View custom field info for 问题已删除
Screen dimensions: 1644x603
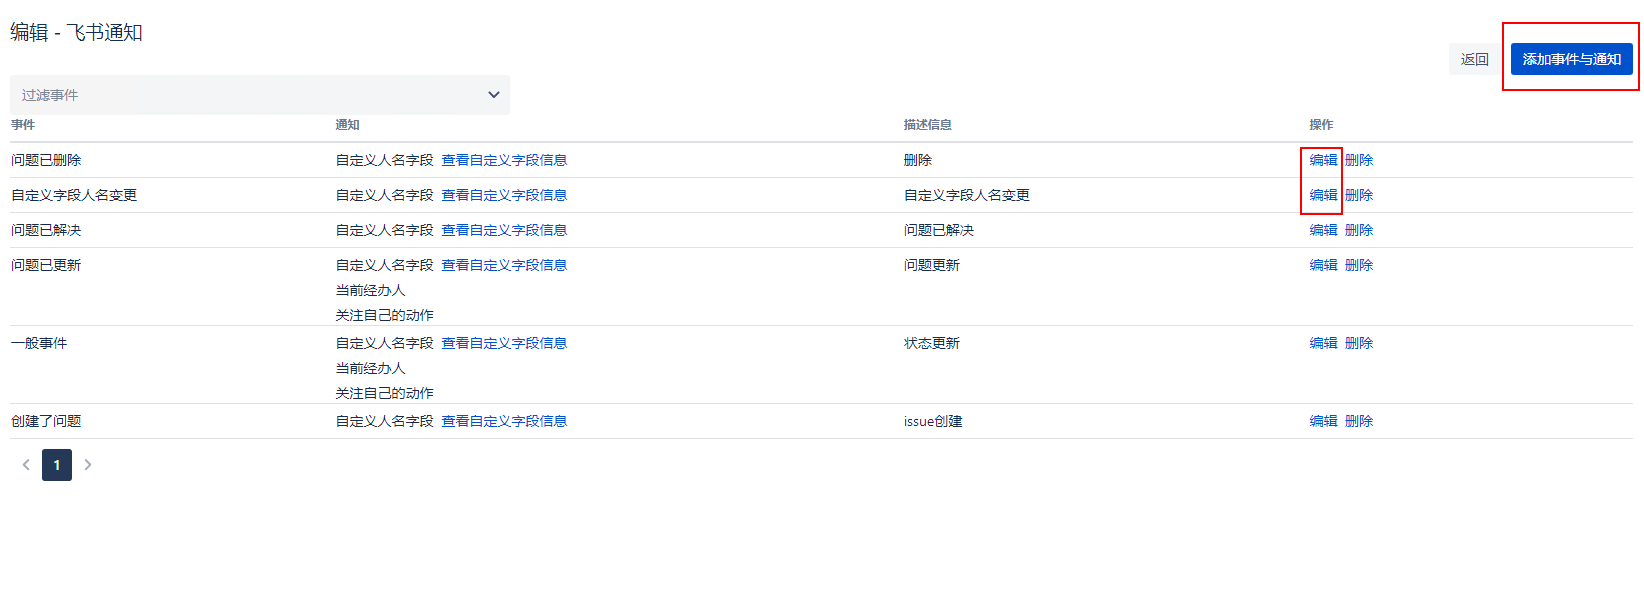point(504,160)
